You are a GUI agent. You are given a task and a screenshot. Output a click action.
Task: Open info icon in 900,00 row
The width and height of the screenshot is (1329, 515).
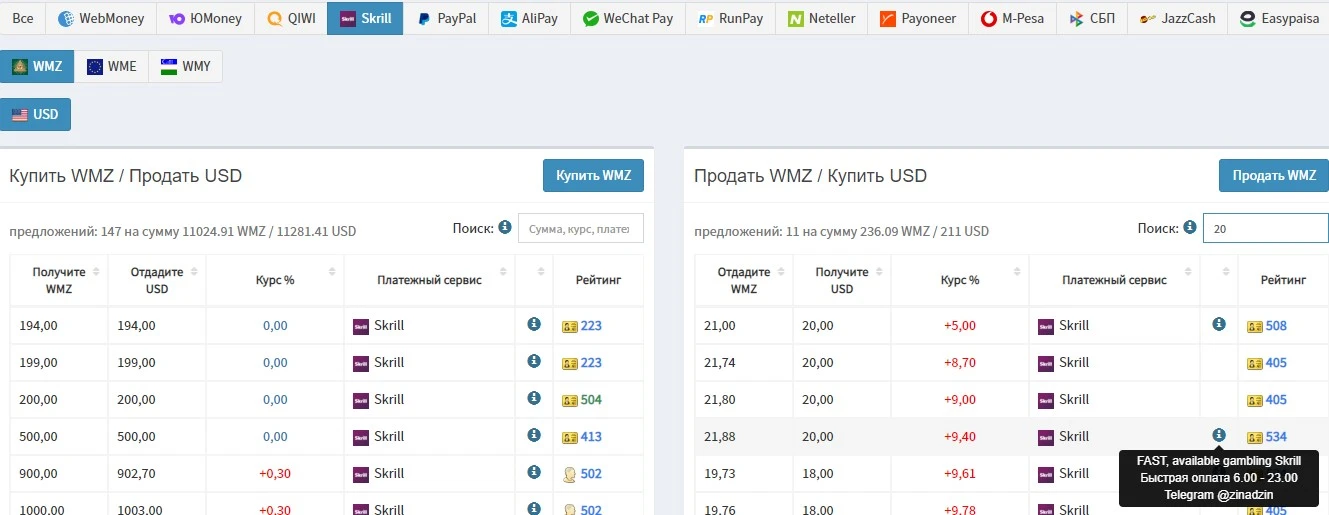click(534, 472)
